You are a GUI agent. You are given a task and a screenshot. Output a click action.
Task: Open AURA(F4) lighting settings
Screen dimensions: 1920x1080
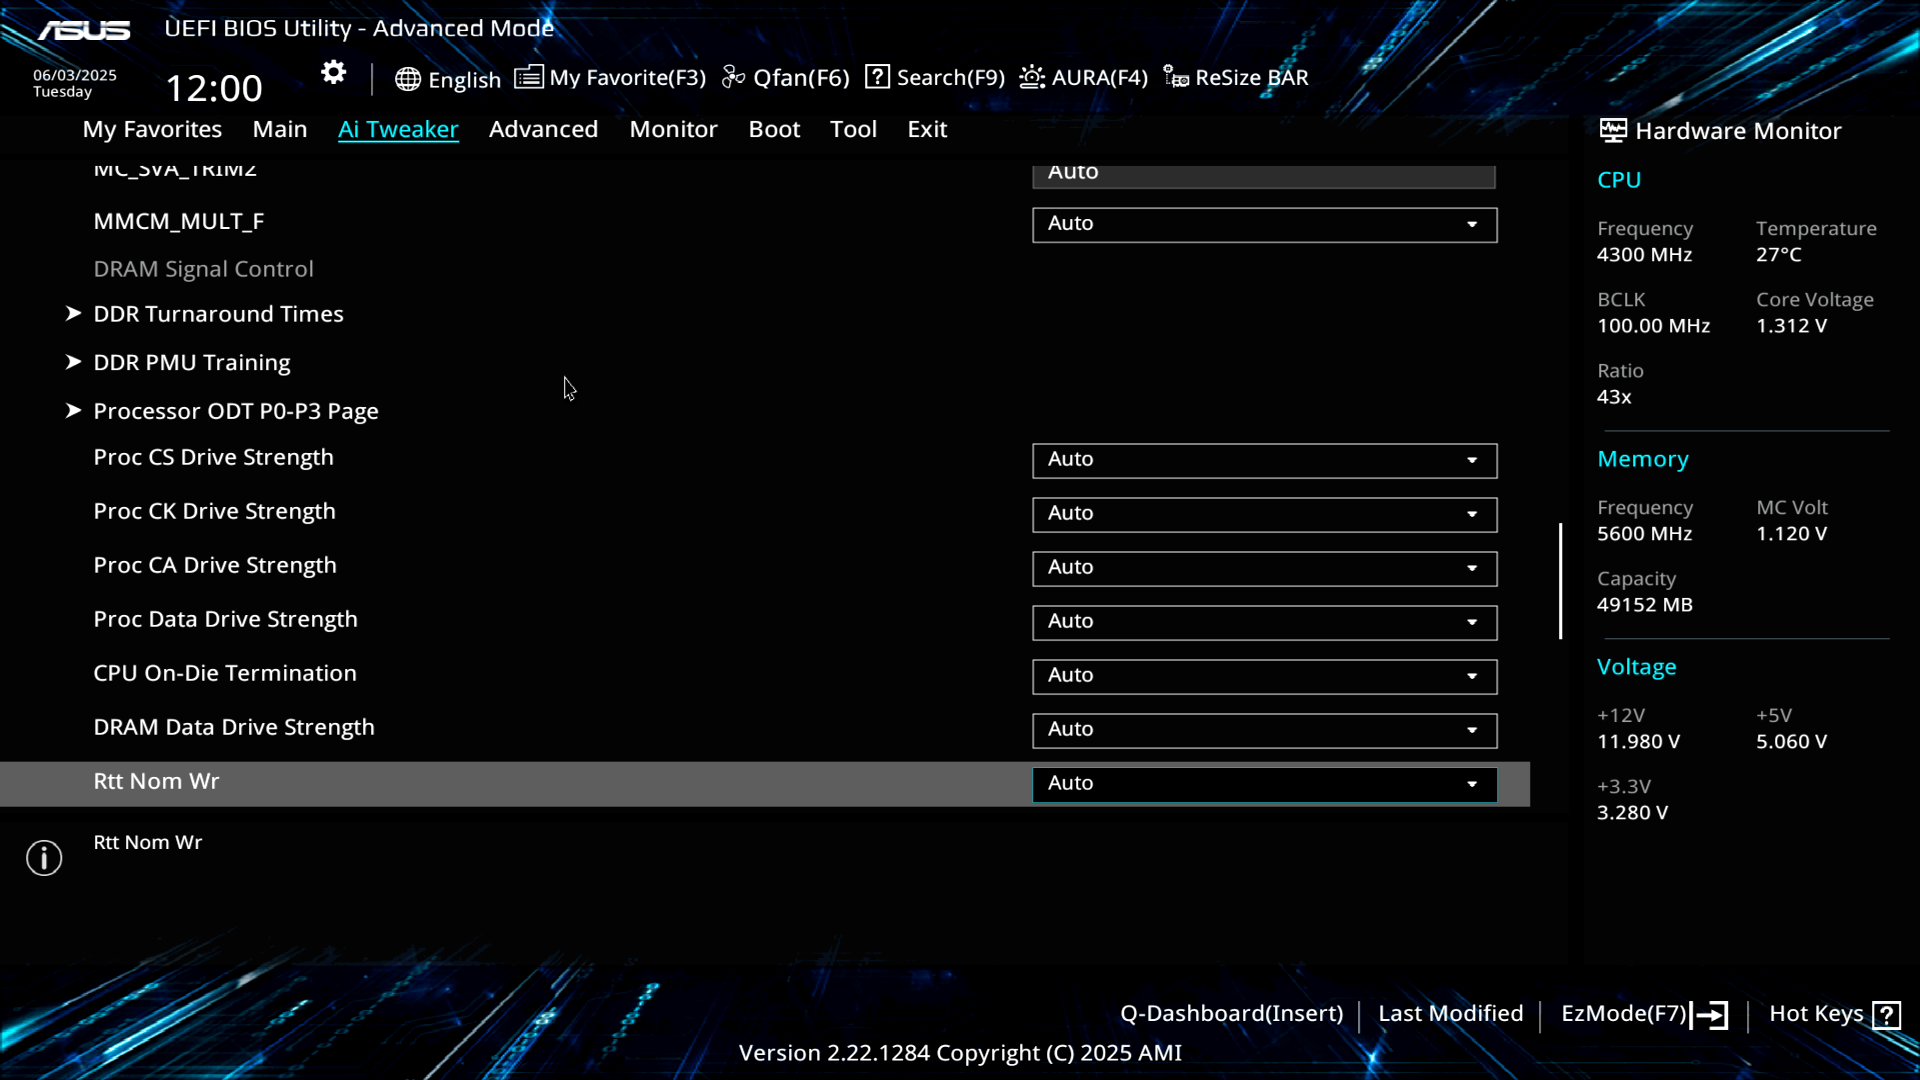click(x=1032, y=77)
